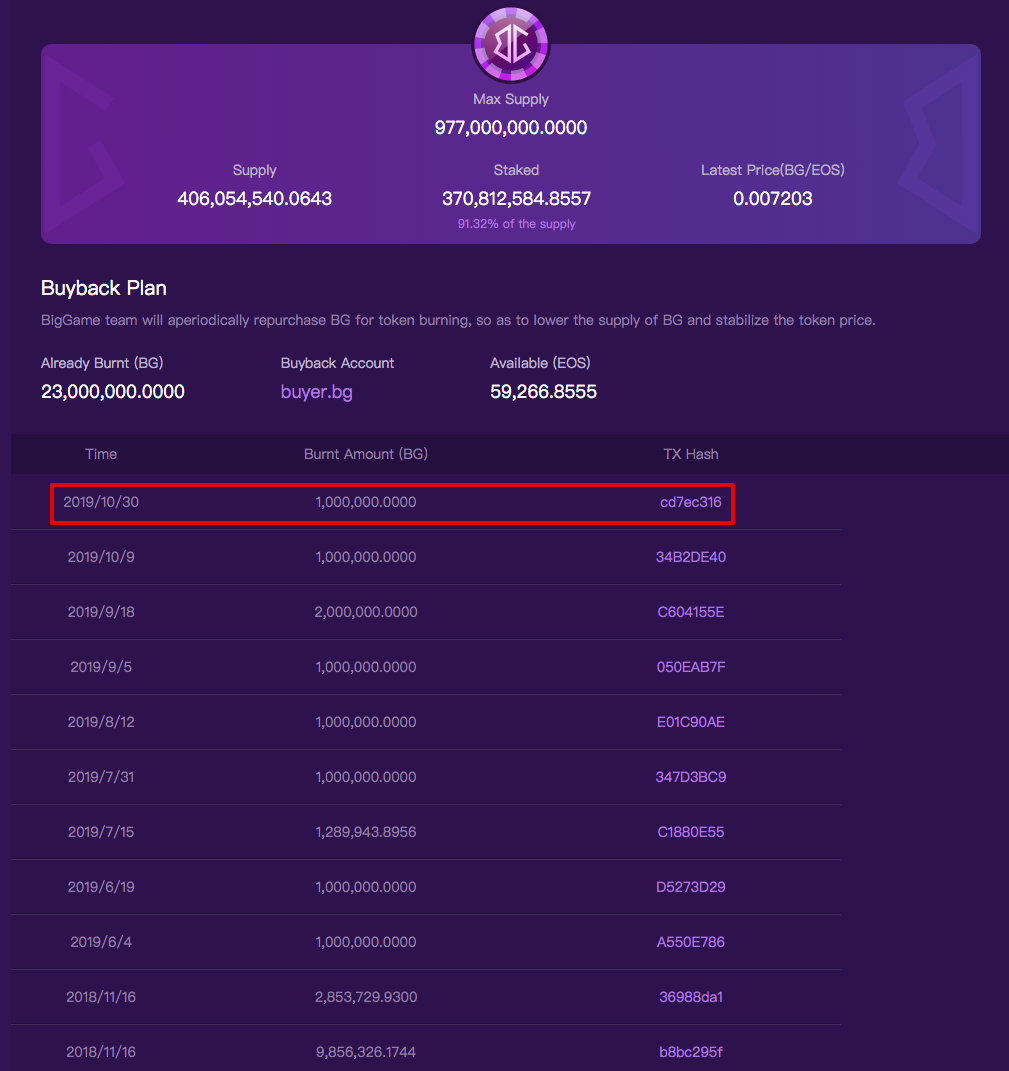Open TX hash D5273D29
1009x1071 pixels.
(691, 887)
